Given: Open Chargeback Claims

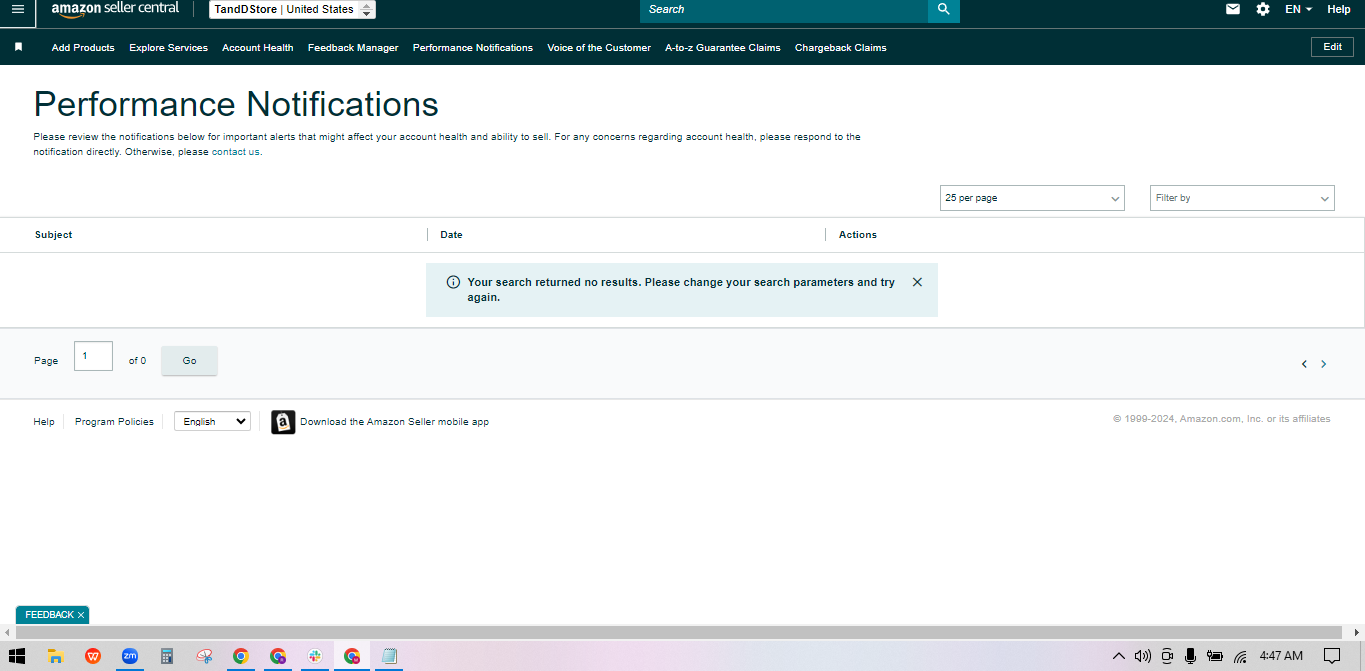Looking at the screenshot, I should [x=841, y=48].
